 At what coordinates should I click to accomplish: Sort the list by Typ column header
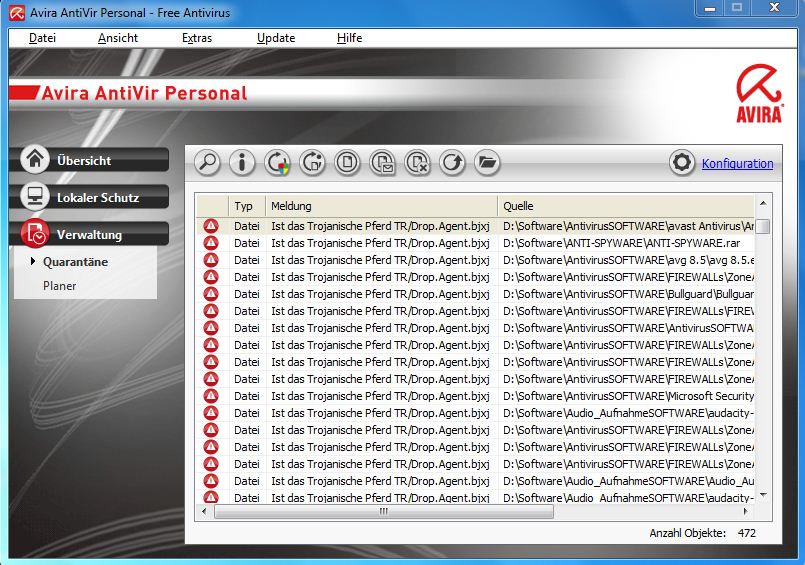pyautogui.click(x=247, y=206)
